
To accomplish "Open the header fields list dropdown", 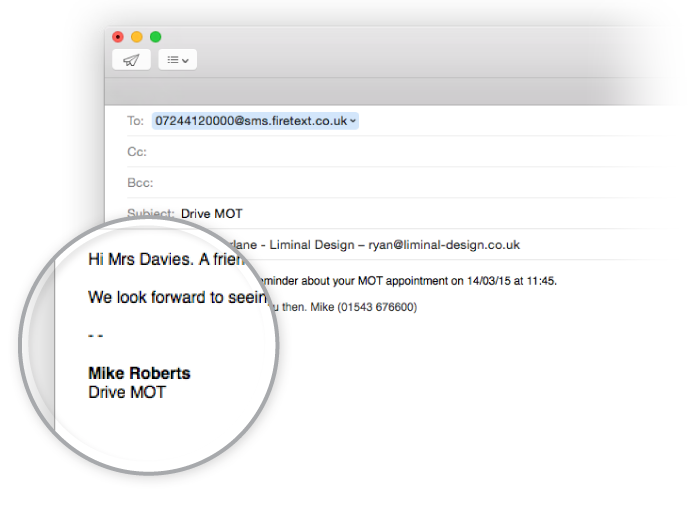I will click(177, 60).
